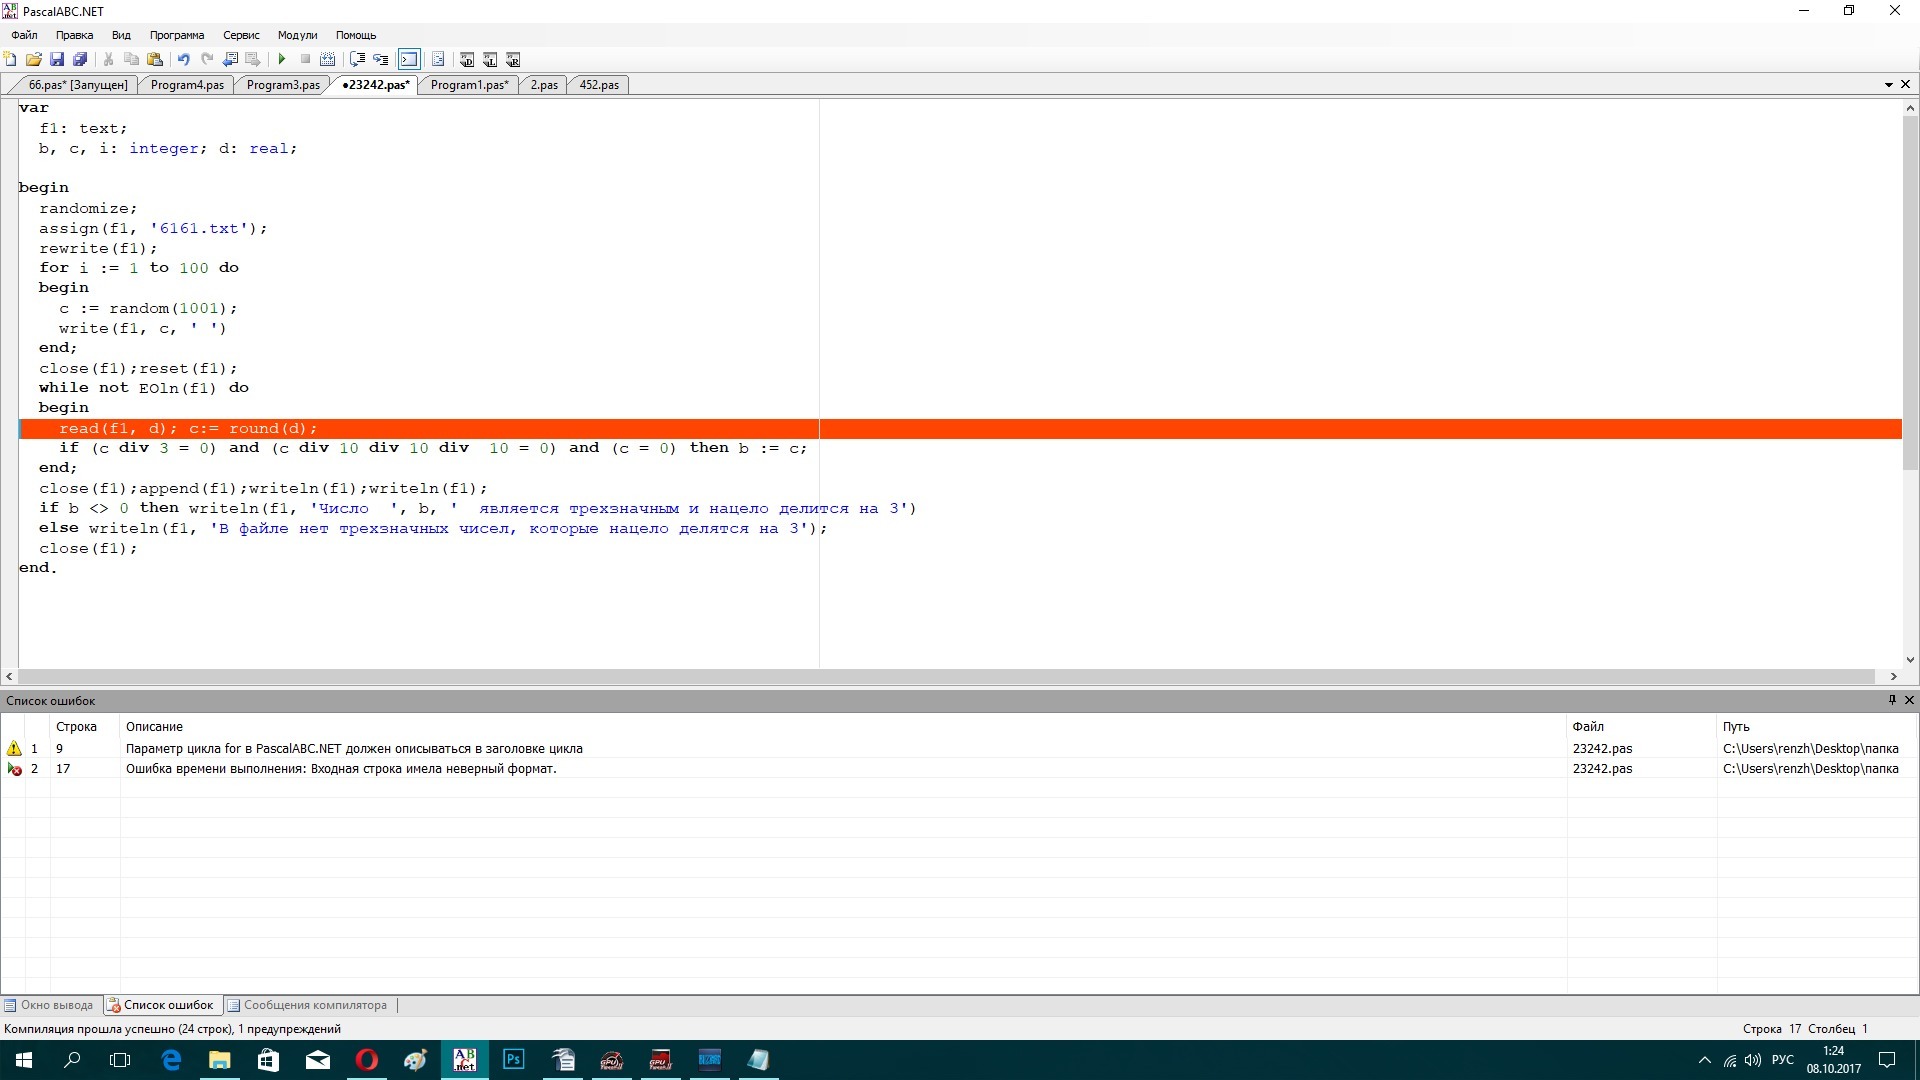Select the runtime error row in list
The image size is (1920, 1080).
(340, 769)
